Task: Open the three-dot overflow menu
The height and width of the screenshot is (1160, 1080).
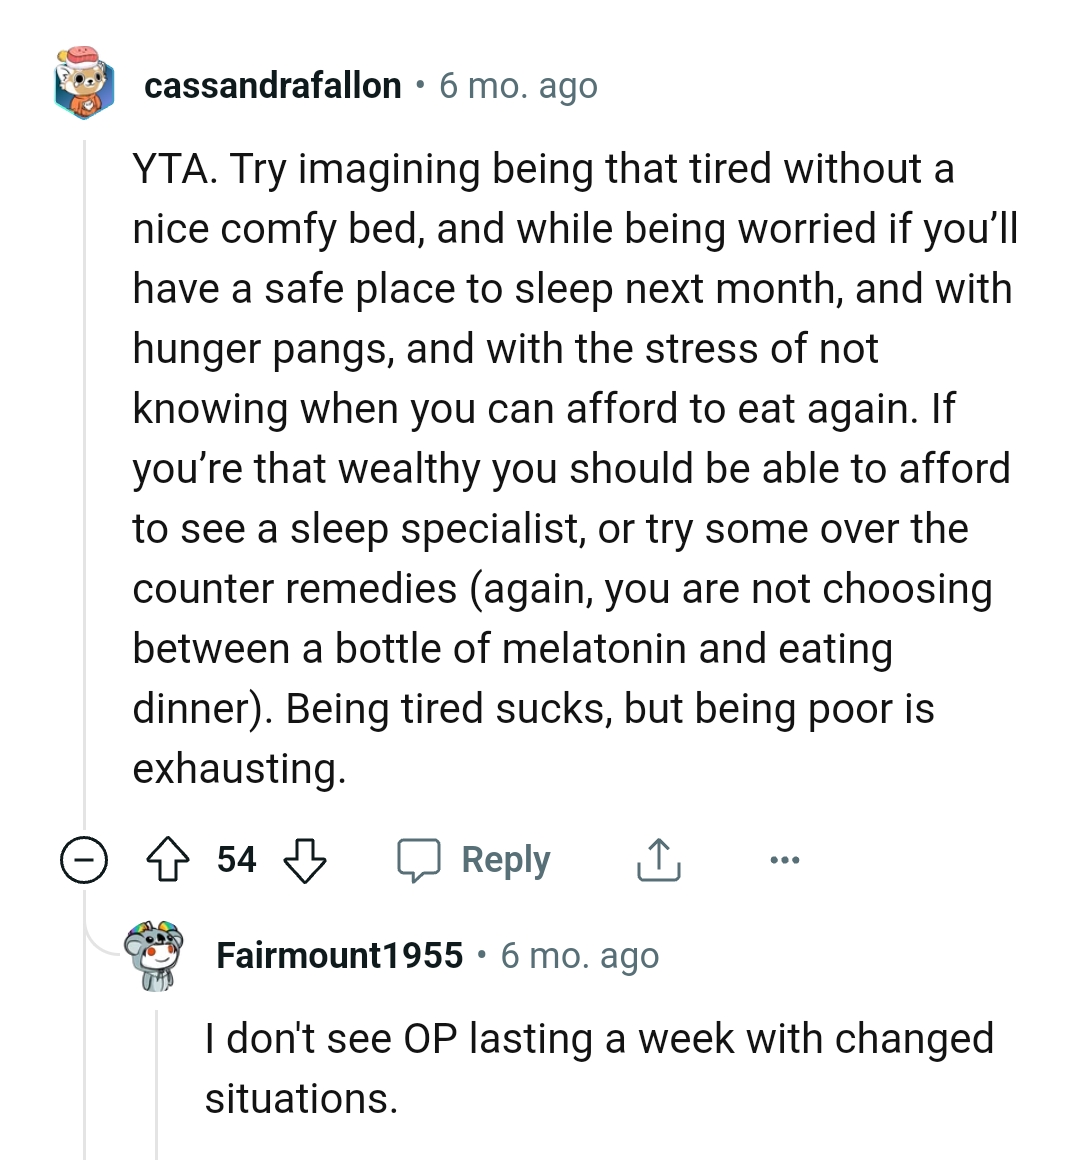Action: (785, 860)
